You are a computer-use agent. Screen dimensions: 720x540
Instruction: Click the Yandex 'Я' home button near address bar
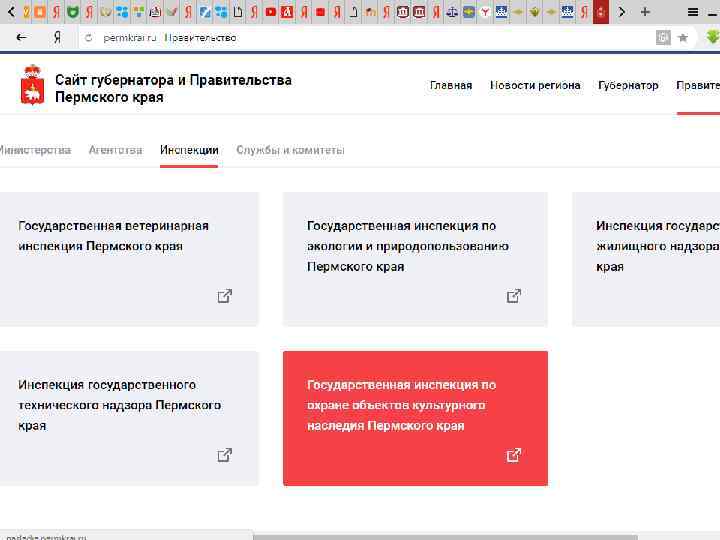57,38
